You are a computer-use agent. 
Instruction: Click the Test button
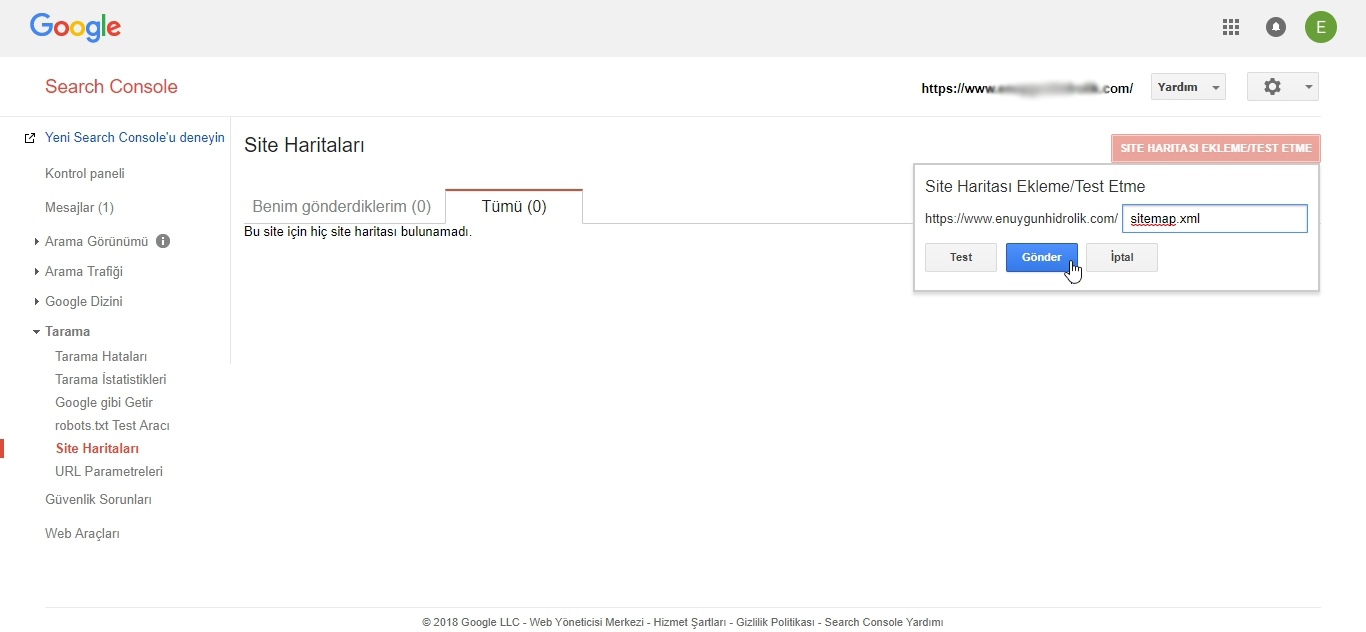pyautogui.click(x=961, y=257)
